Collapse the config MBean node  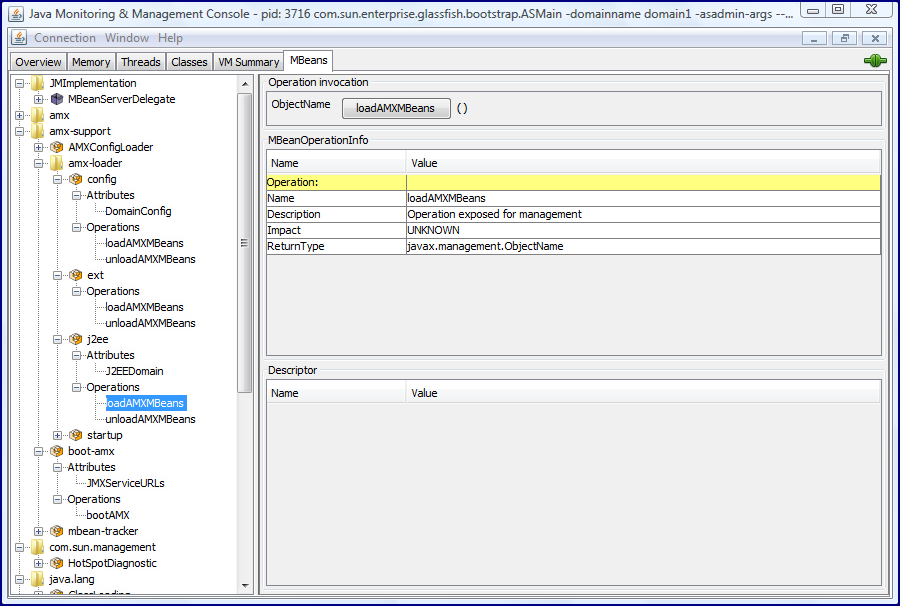[57, 180]
